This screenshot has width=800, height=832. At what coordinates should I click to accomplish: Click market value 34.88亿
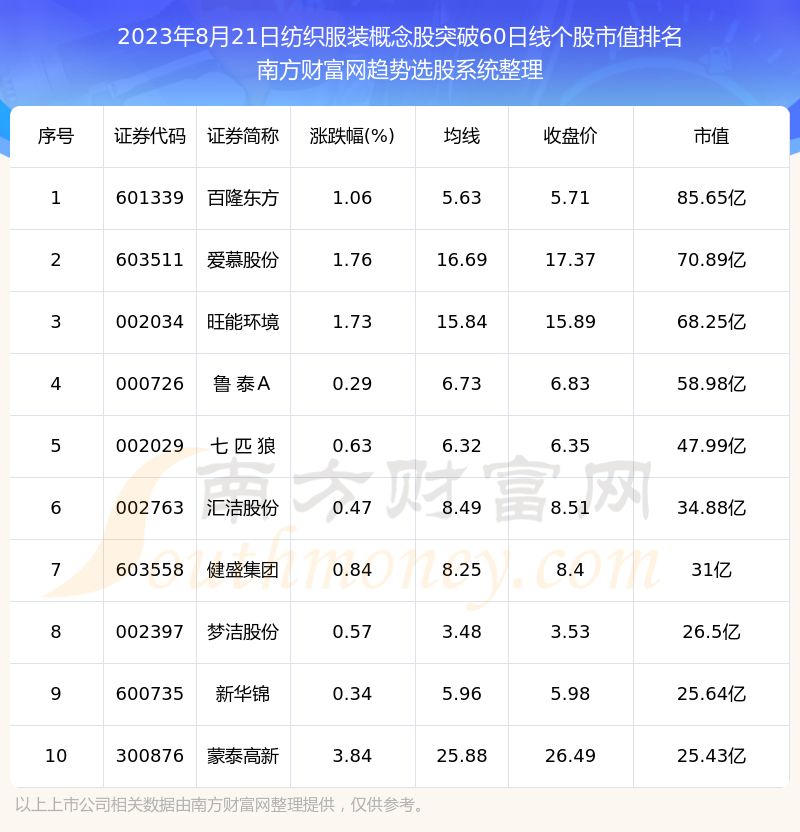(711, 508)
